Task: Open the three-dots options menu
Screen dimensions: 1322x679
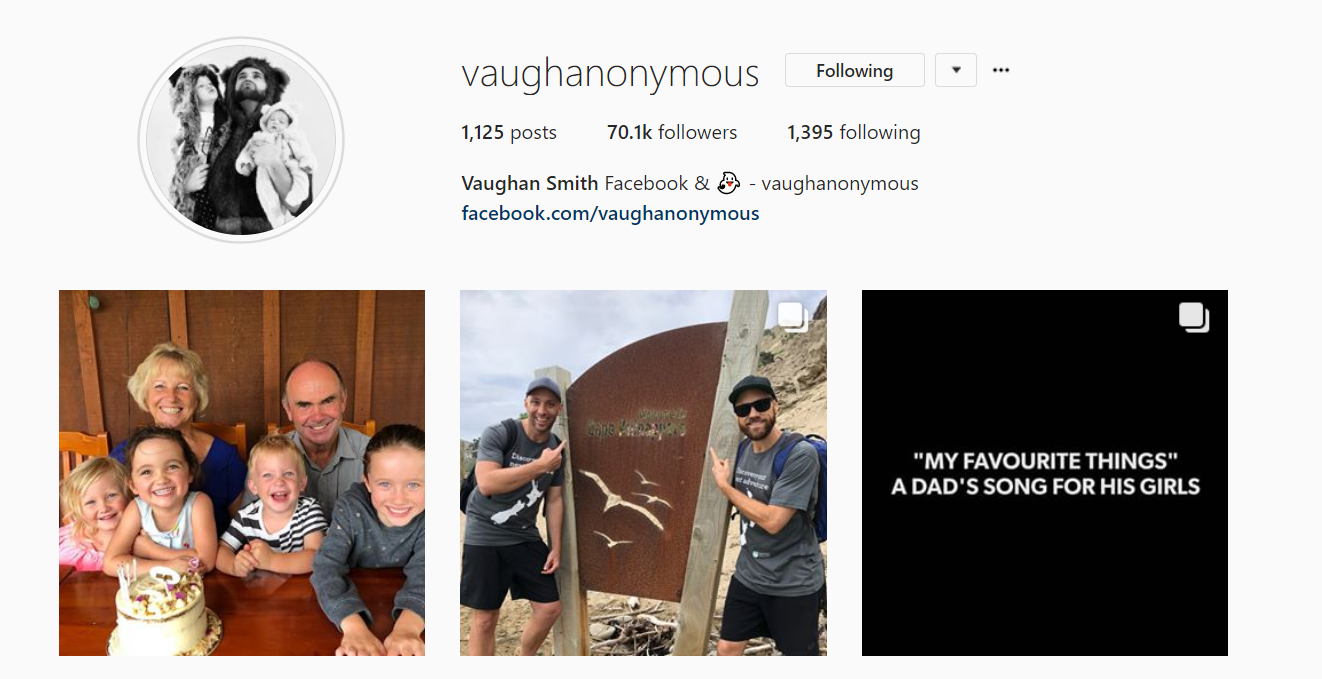Action: coord(1001,70)
